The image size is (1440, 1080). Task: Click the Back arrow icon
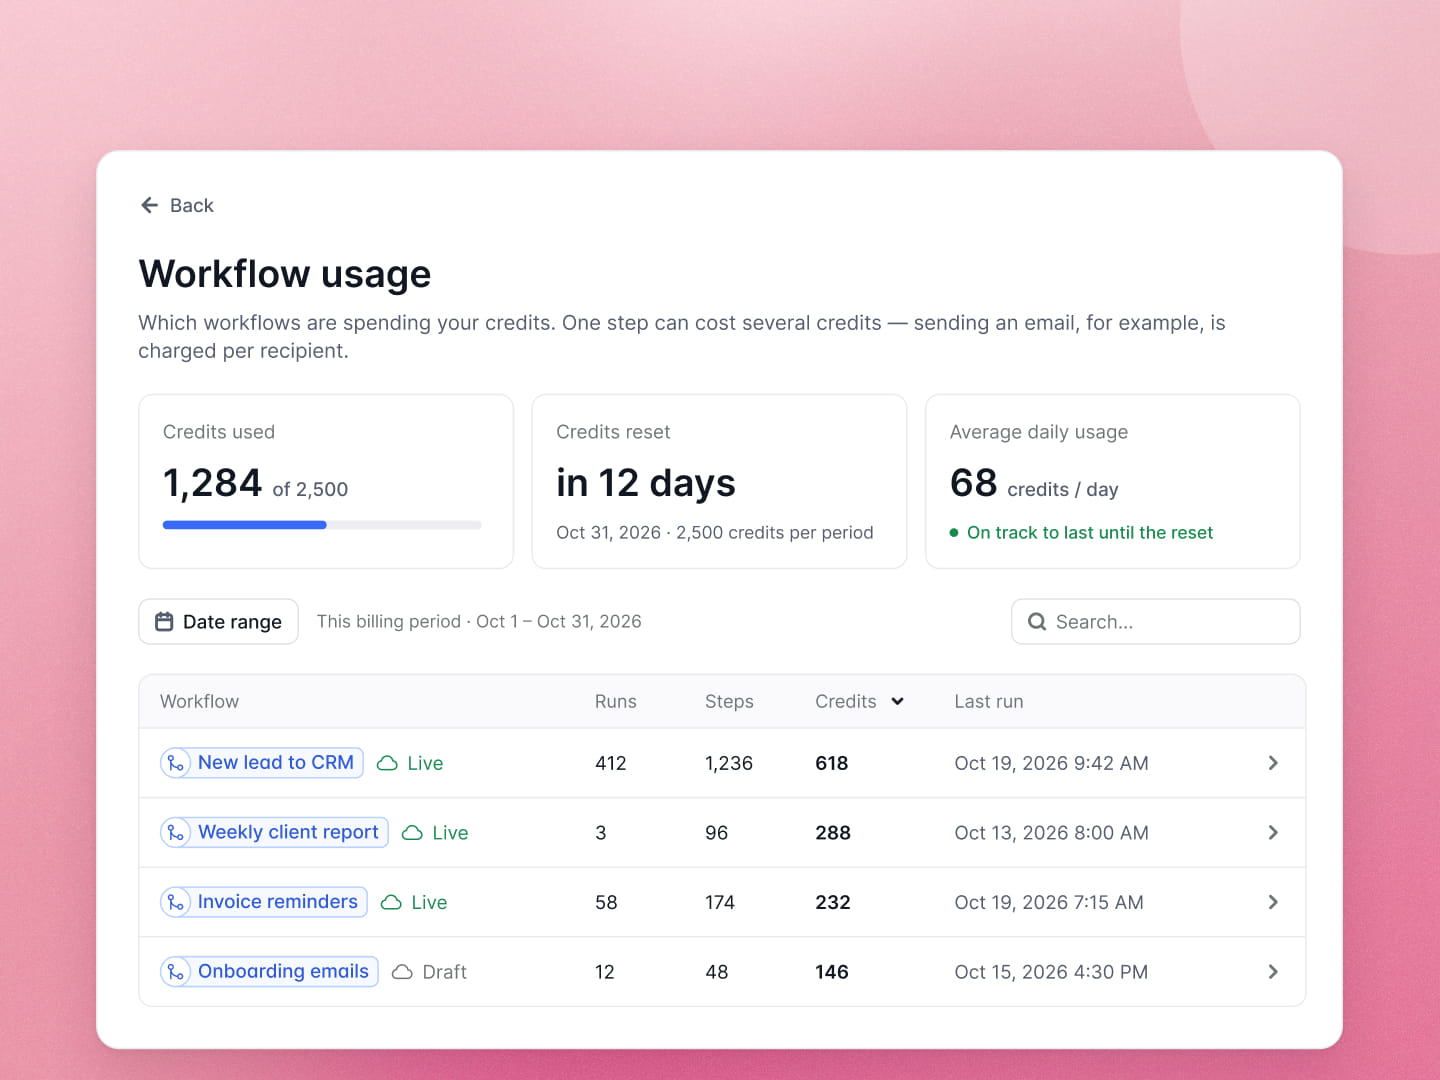pos(150,205)
